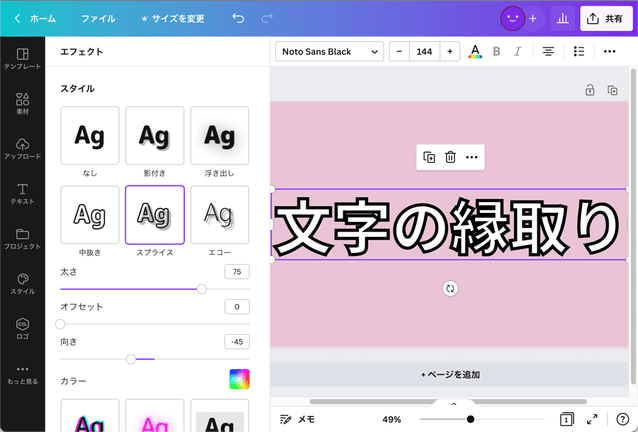The image size is (638, 432).
Task: Toggle bold formatting
Action: (496, 52)
